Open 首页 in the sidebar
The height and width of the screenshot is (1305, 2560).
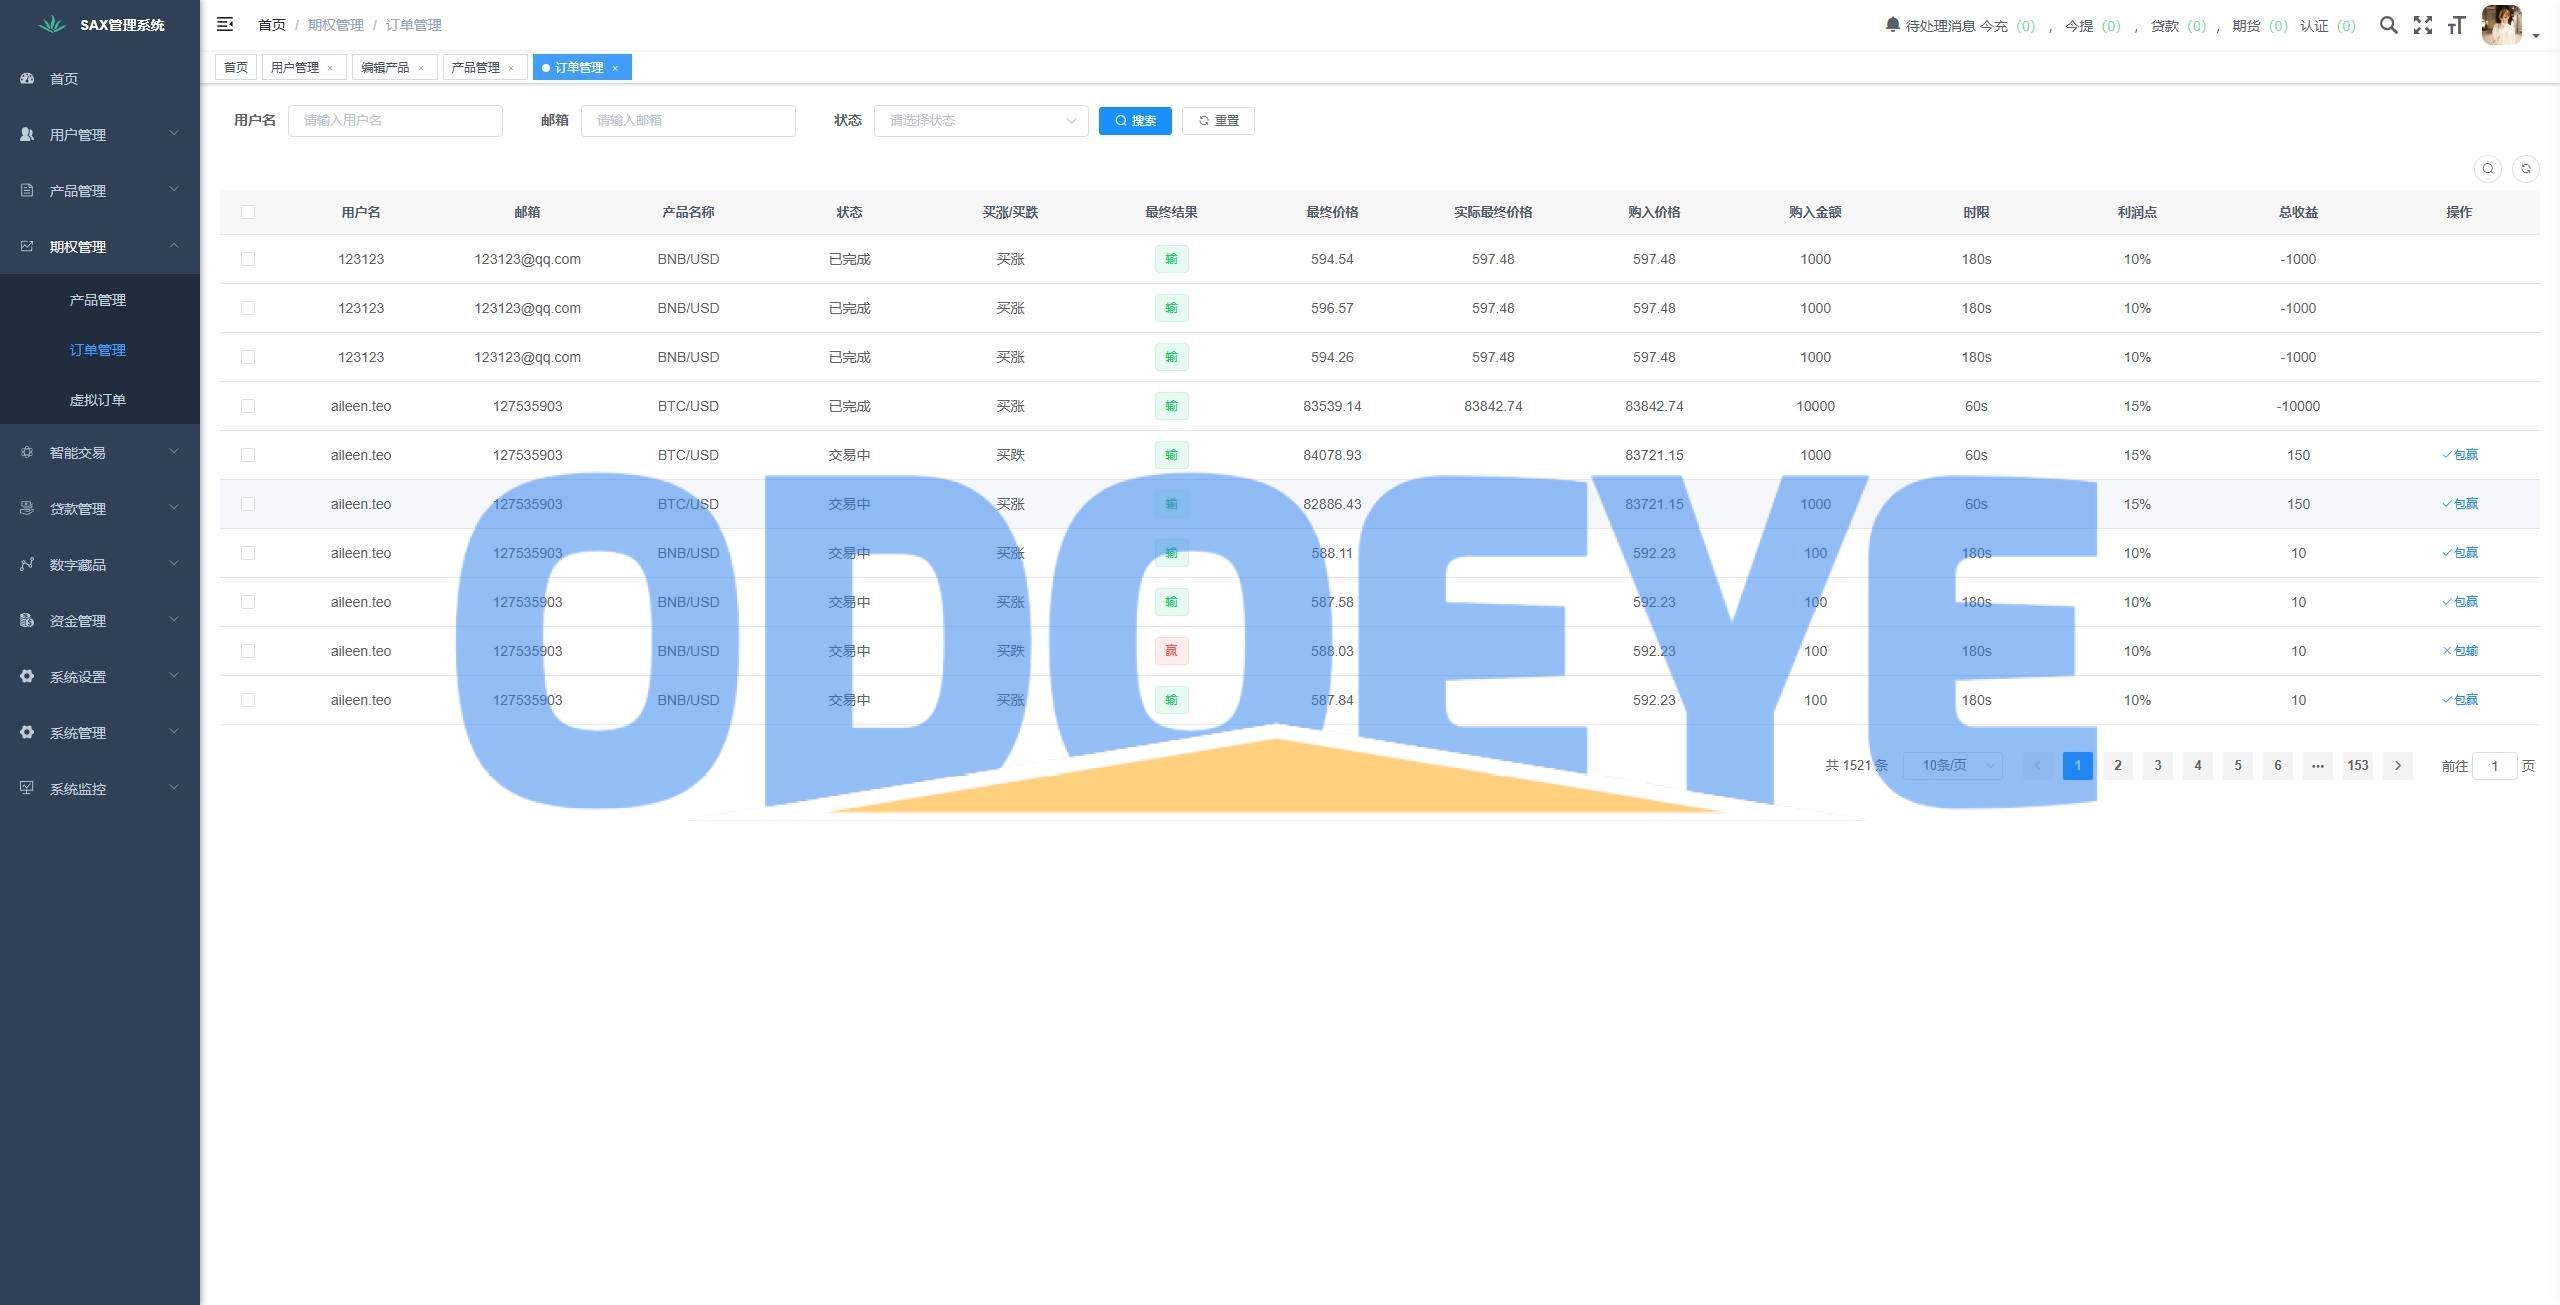pos(100,79)
